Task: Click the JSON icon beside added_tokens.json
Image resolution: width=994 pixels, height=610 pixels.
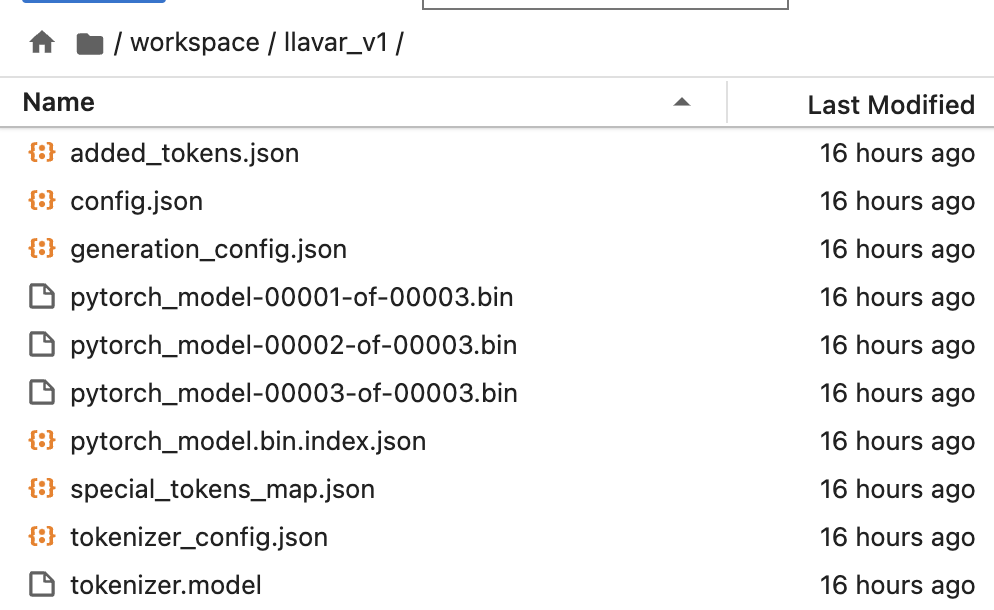Action: [41, 153]
